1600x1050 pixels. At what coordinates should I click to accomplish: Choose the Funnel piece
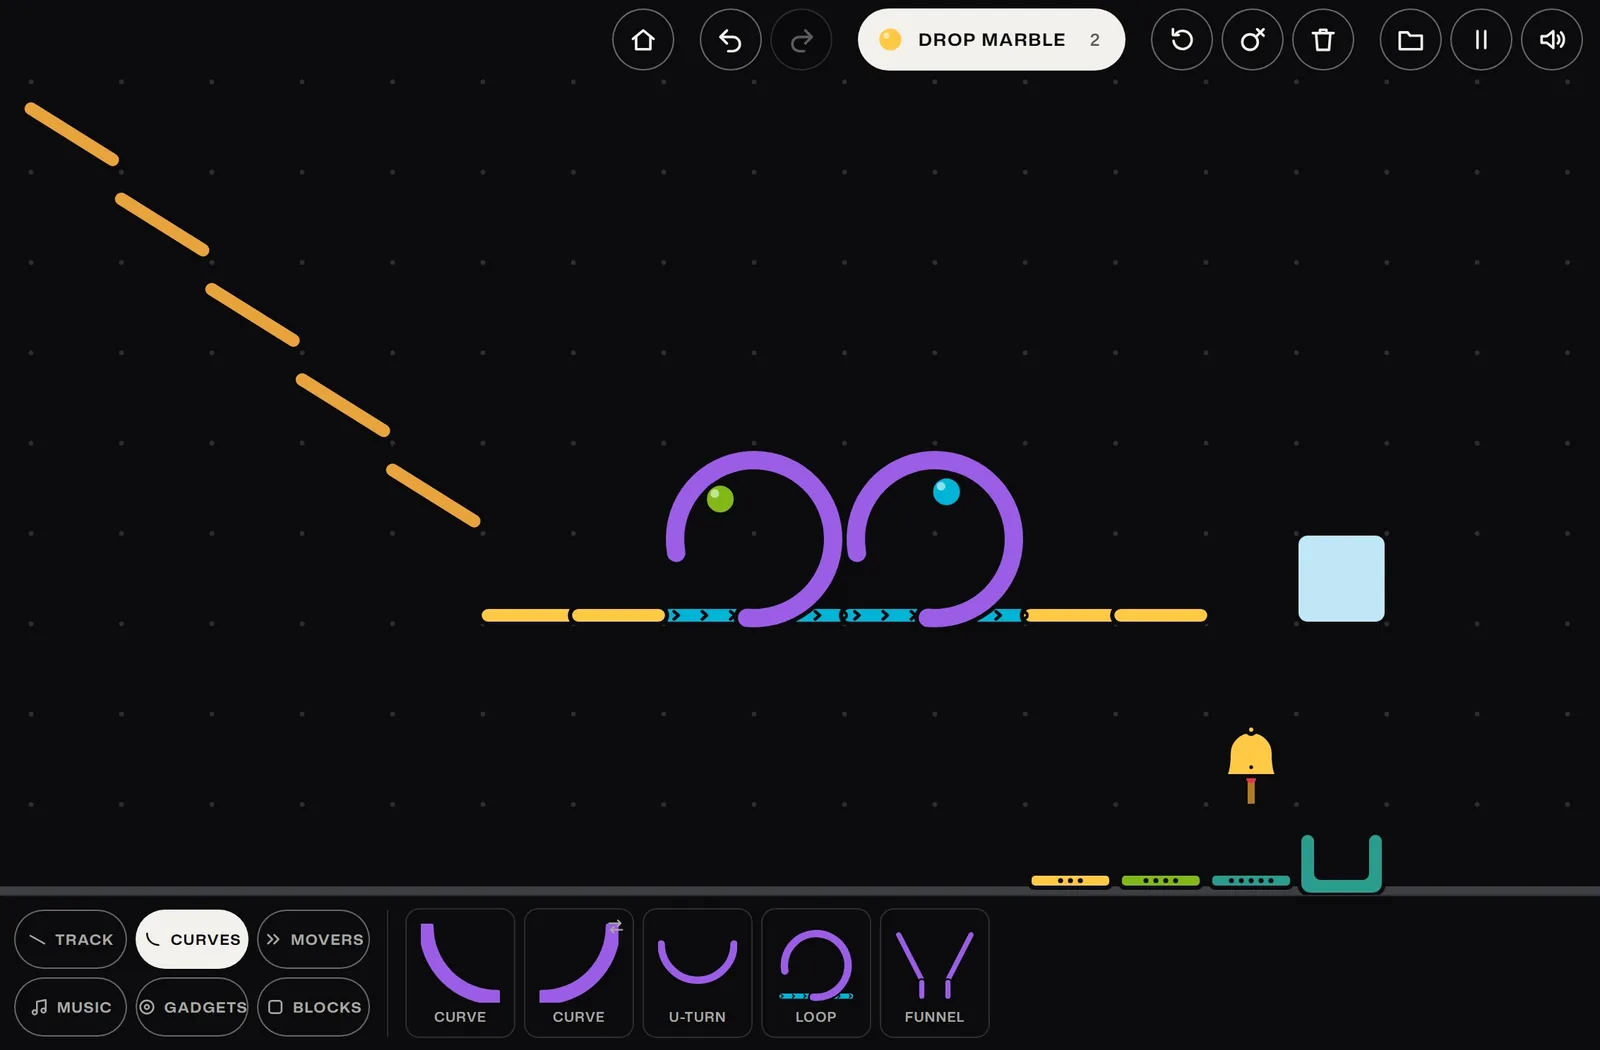coord(934,973)
